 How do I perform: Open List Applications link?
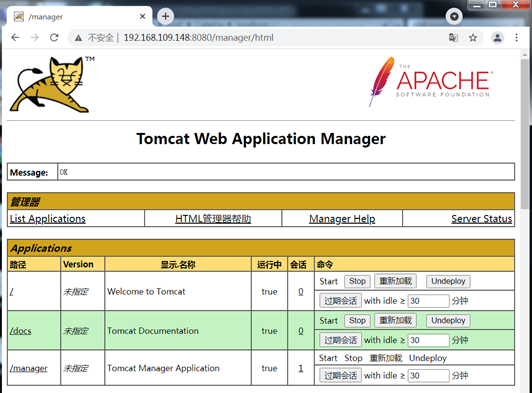48,219
